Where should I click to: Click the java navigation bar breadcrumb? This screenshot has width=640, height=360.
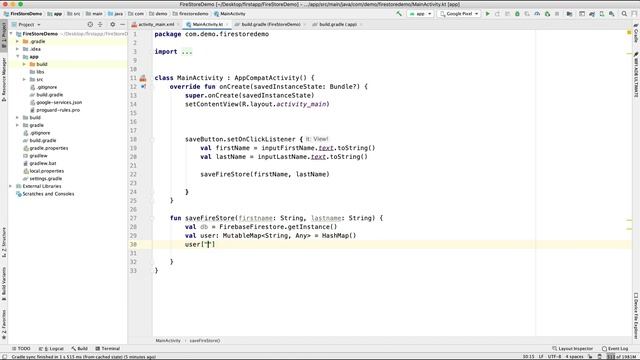click(116, 13)
